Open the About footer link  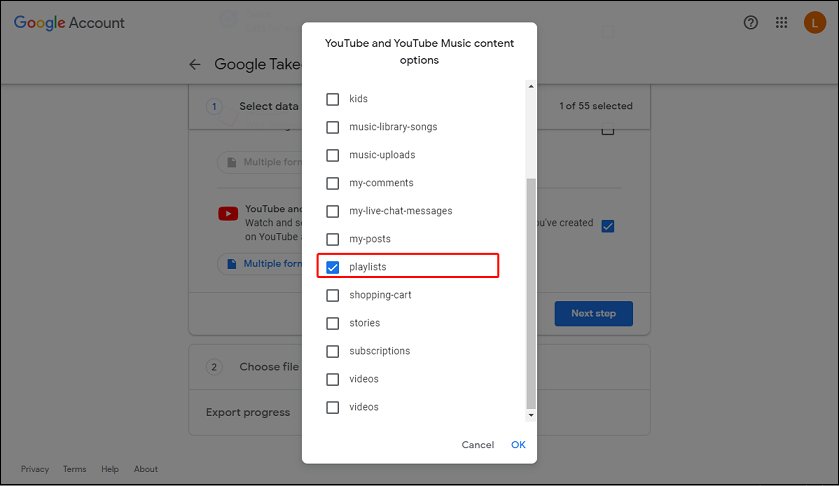(146, 469)
